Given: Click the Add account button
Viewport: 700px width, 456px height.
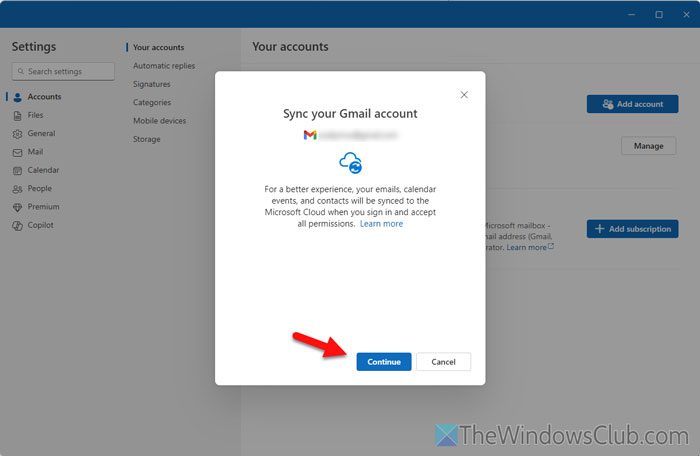Looking at the screenshot, I should [x=632, y=104].
